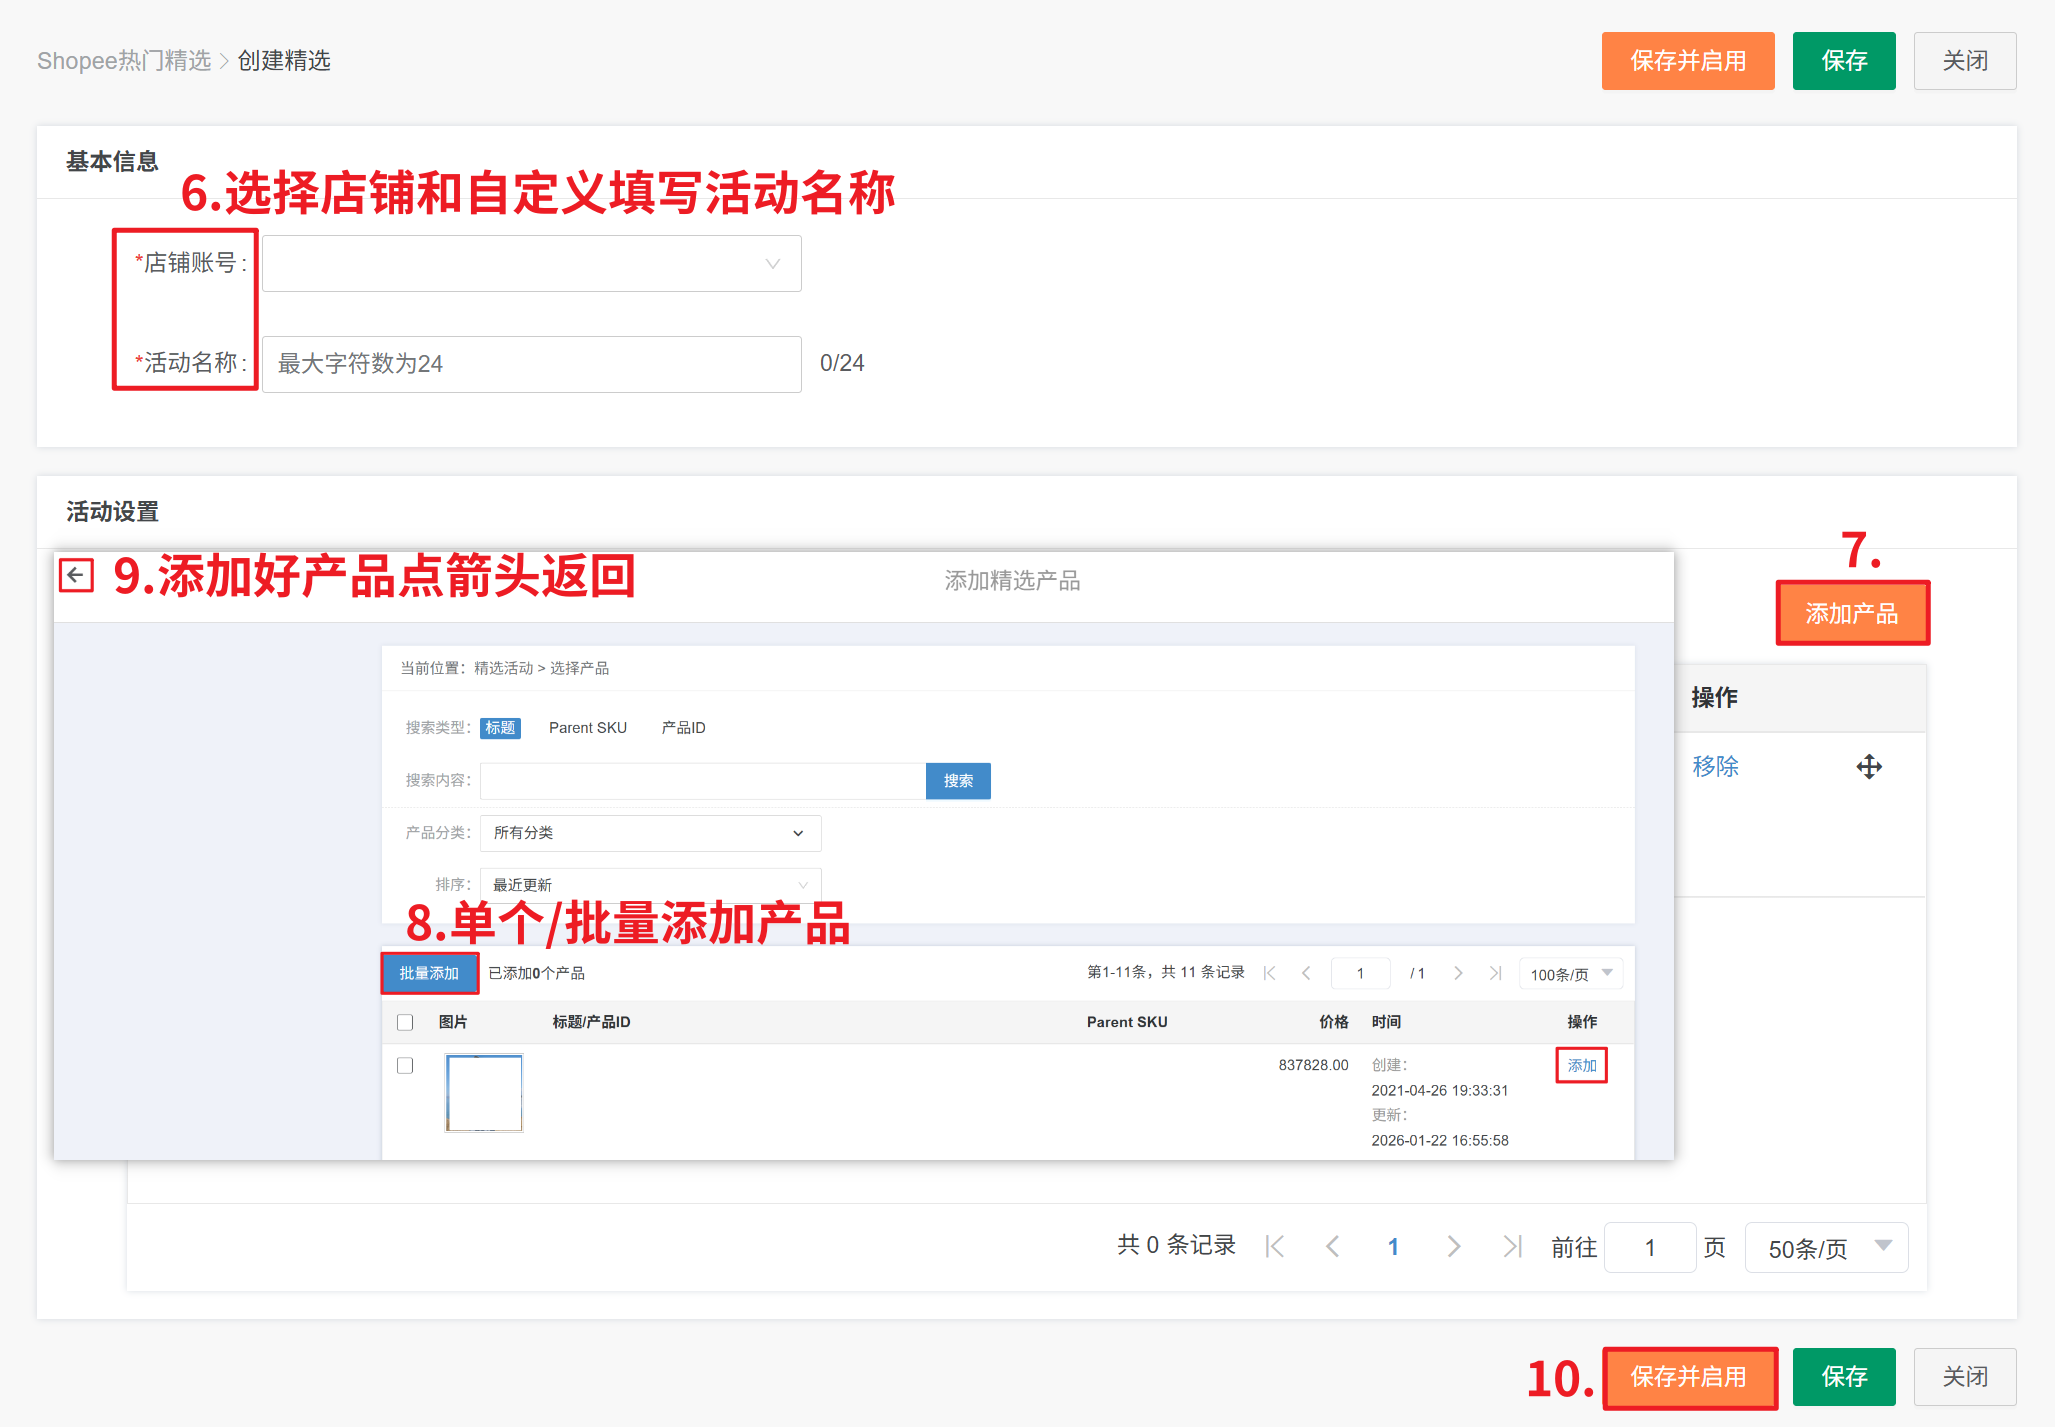Go to previous page in bottom pagination
This screenshot has height=1427, width=2055.
[1332, 1246]
